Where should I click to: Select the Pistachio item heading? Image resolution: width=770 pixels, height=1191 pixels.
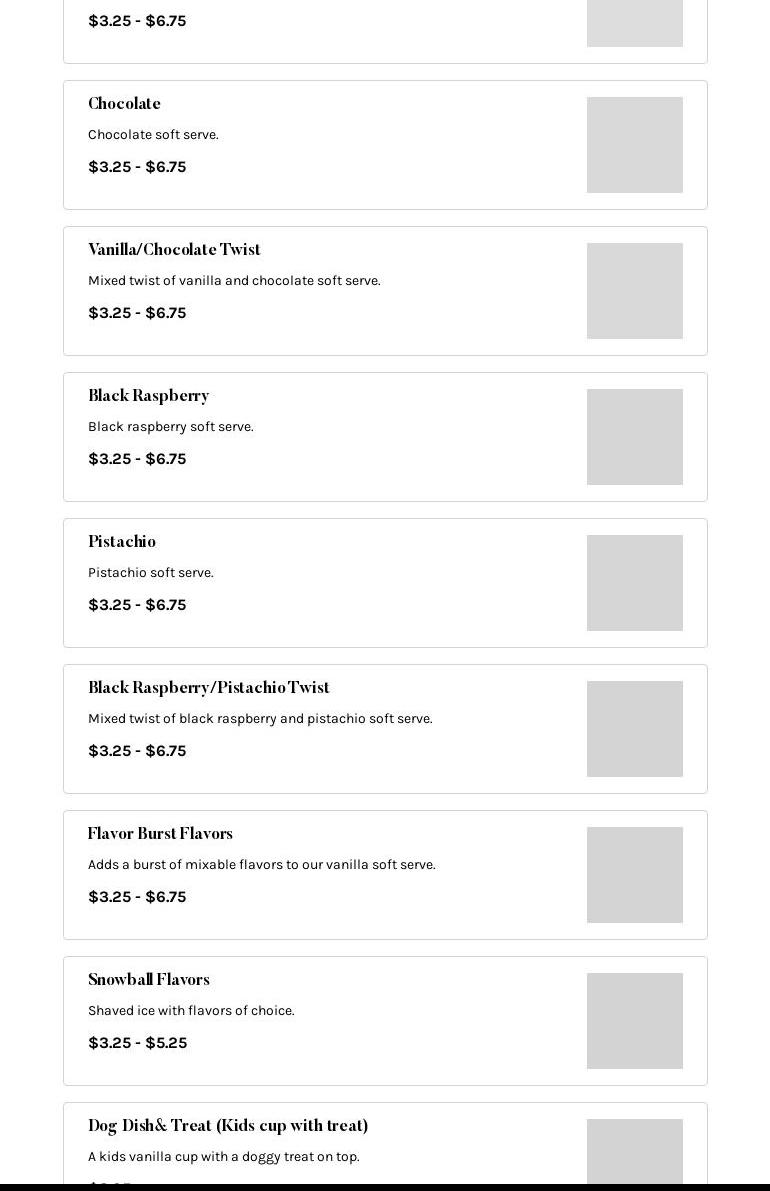pos(121,542)
